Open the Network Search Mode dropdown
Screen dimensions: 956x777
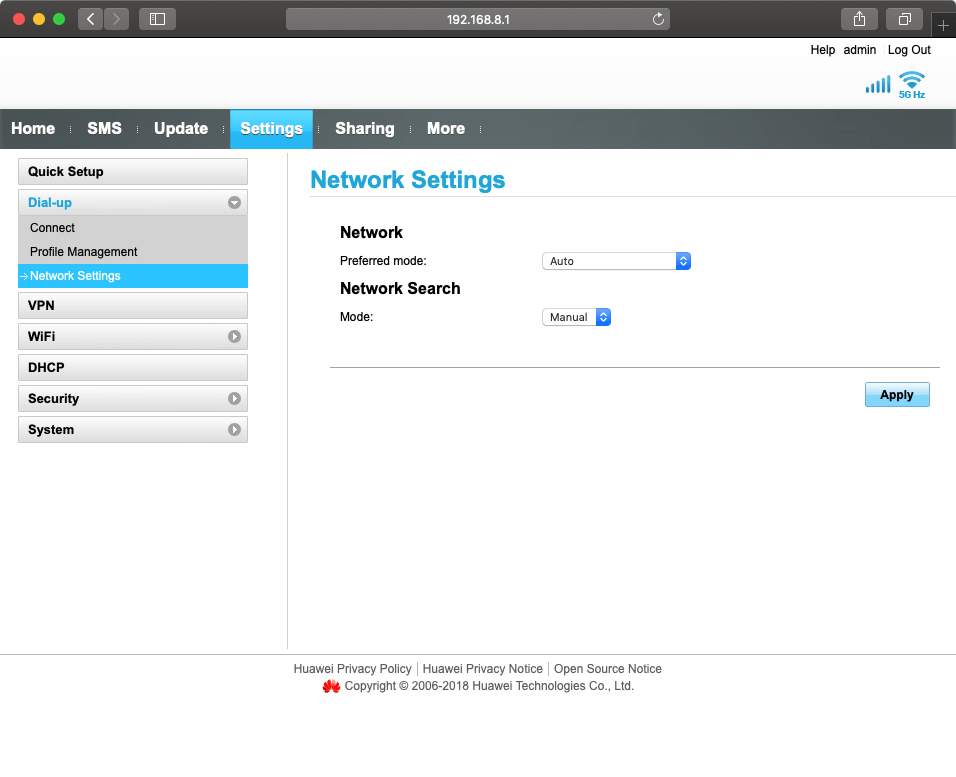click(x=576, y=317)
